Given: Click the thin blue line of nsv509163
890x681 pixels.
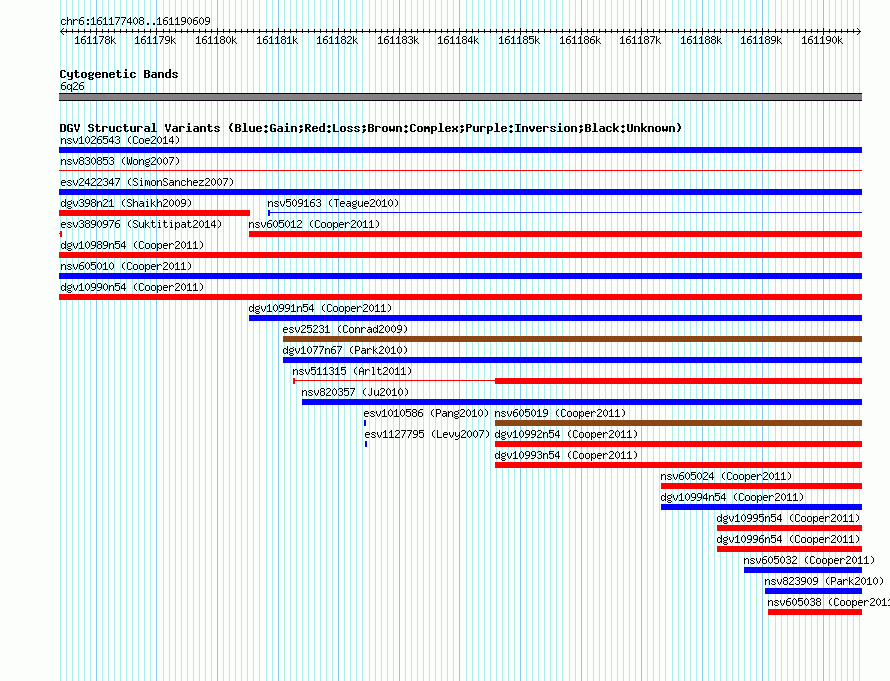Looking at the screenshot, I should coord(565,212).
